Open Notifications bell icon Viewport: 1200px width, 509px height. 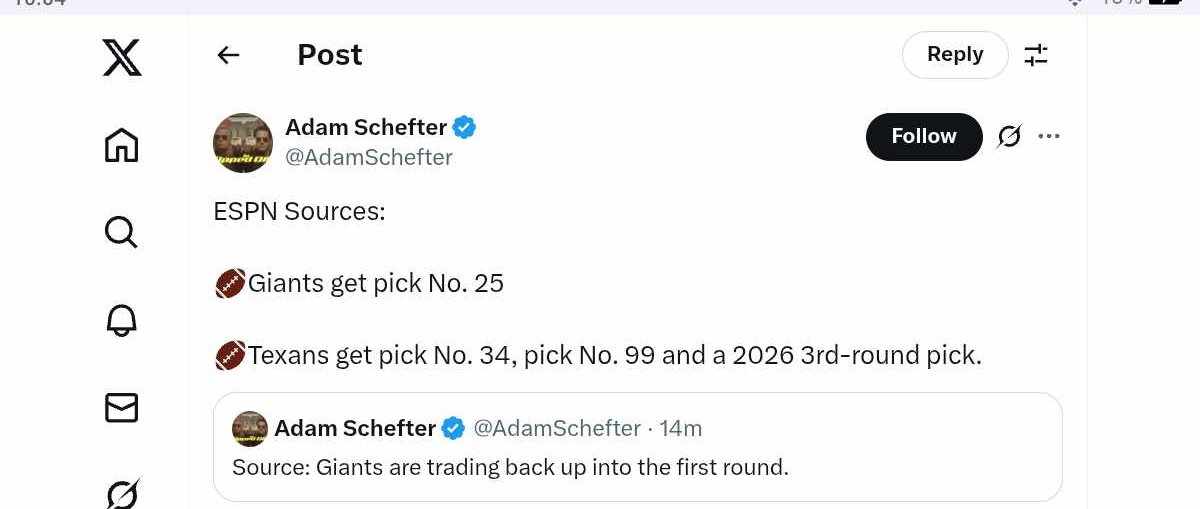121,320
